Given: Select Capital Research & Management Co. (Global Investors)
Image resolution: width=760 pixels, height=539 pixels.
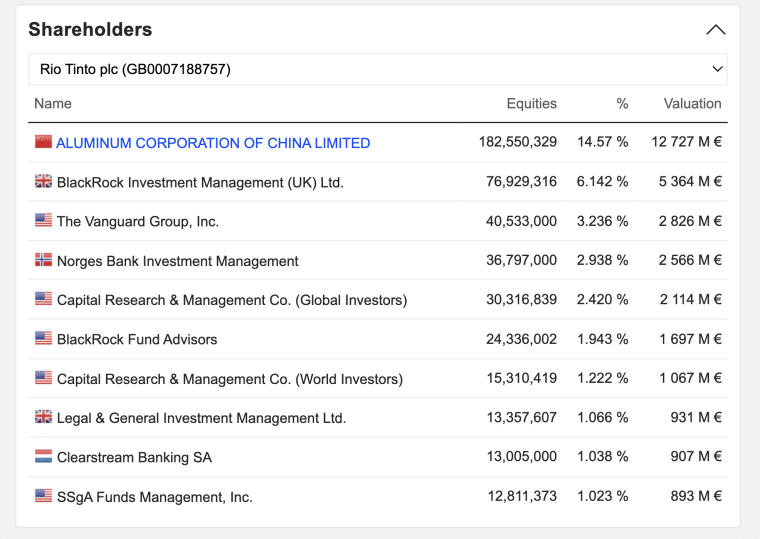Looking at the screenshot, I should 232,301.
